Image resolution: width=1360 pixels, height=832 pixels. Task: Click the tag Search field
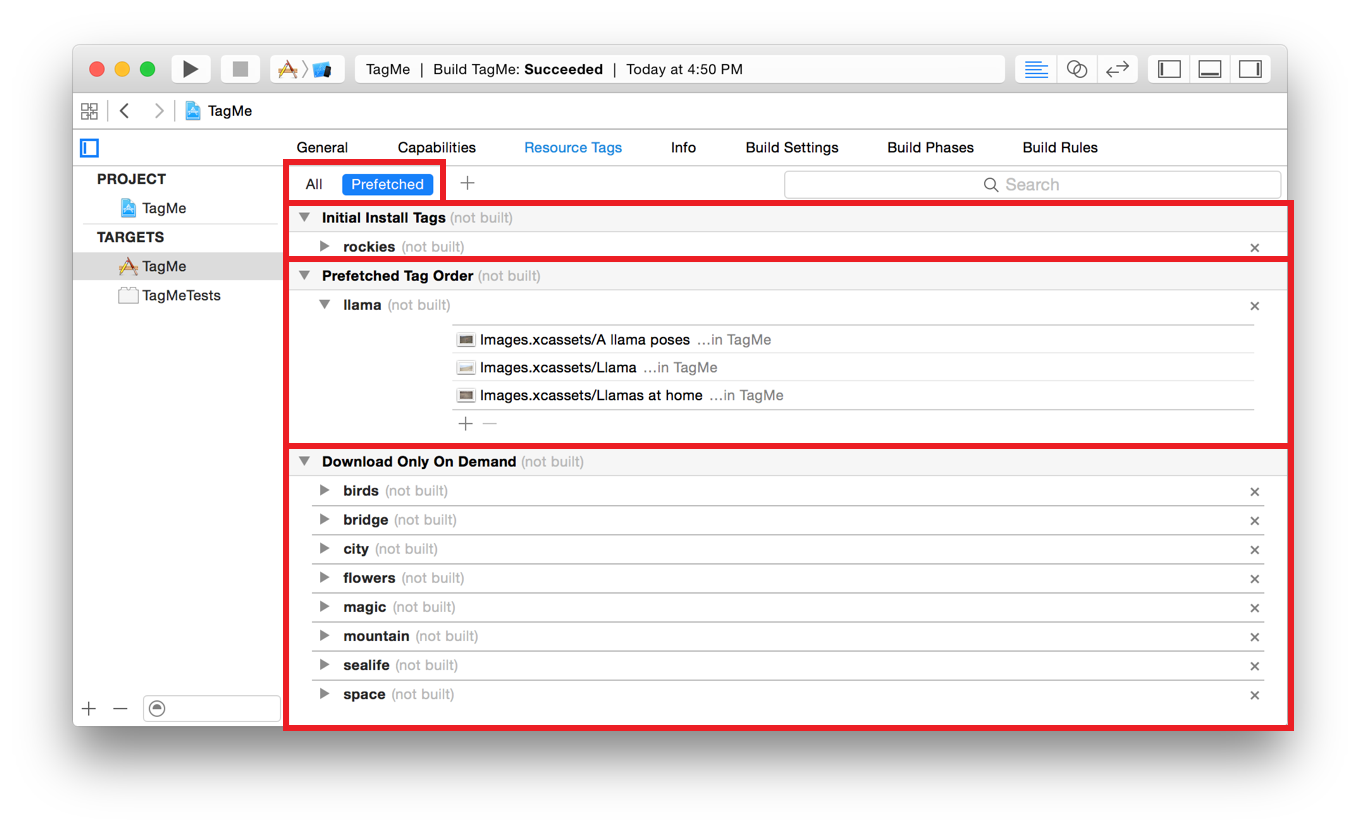1032,184
